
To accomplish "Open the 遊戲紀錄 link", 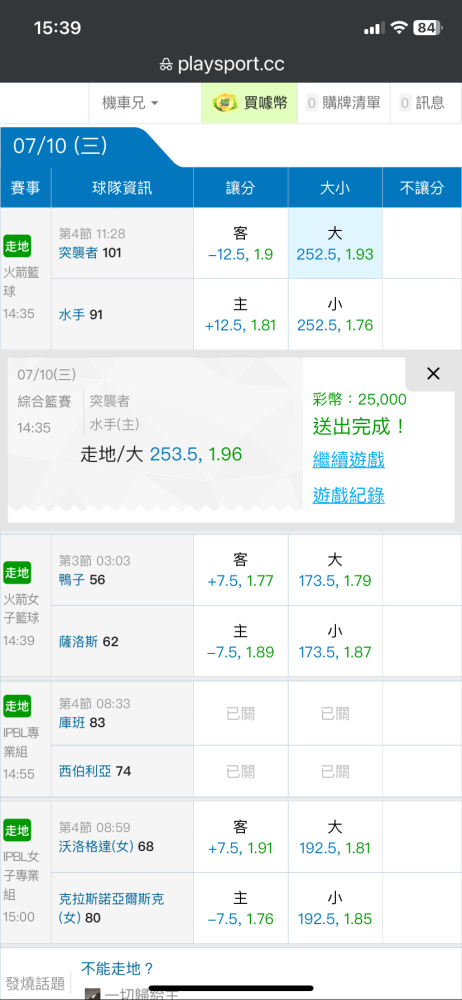I will (x=348, y=495).
